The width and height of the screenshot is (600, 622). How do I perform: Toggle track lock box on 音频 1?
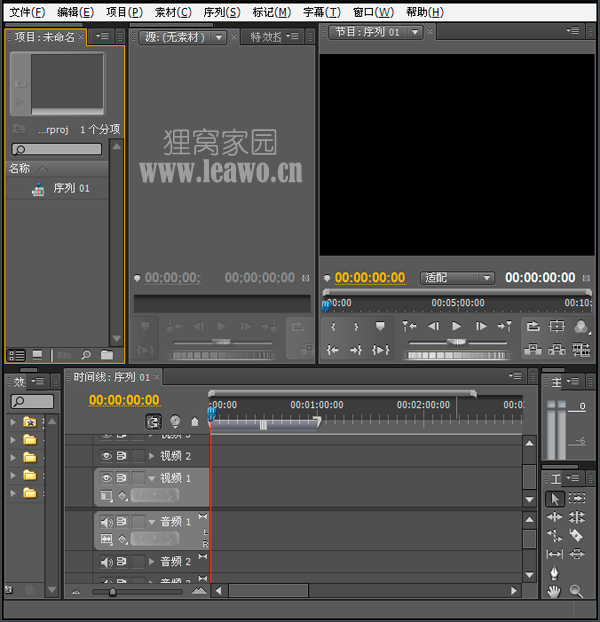pos(138,522)
